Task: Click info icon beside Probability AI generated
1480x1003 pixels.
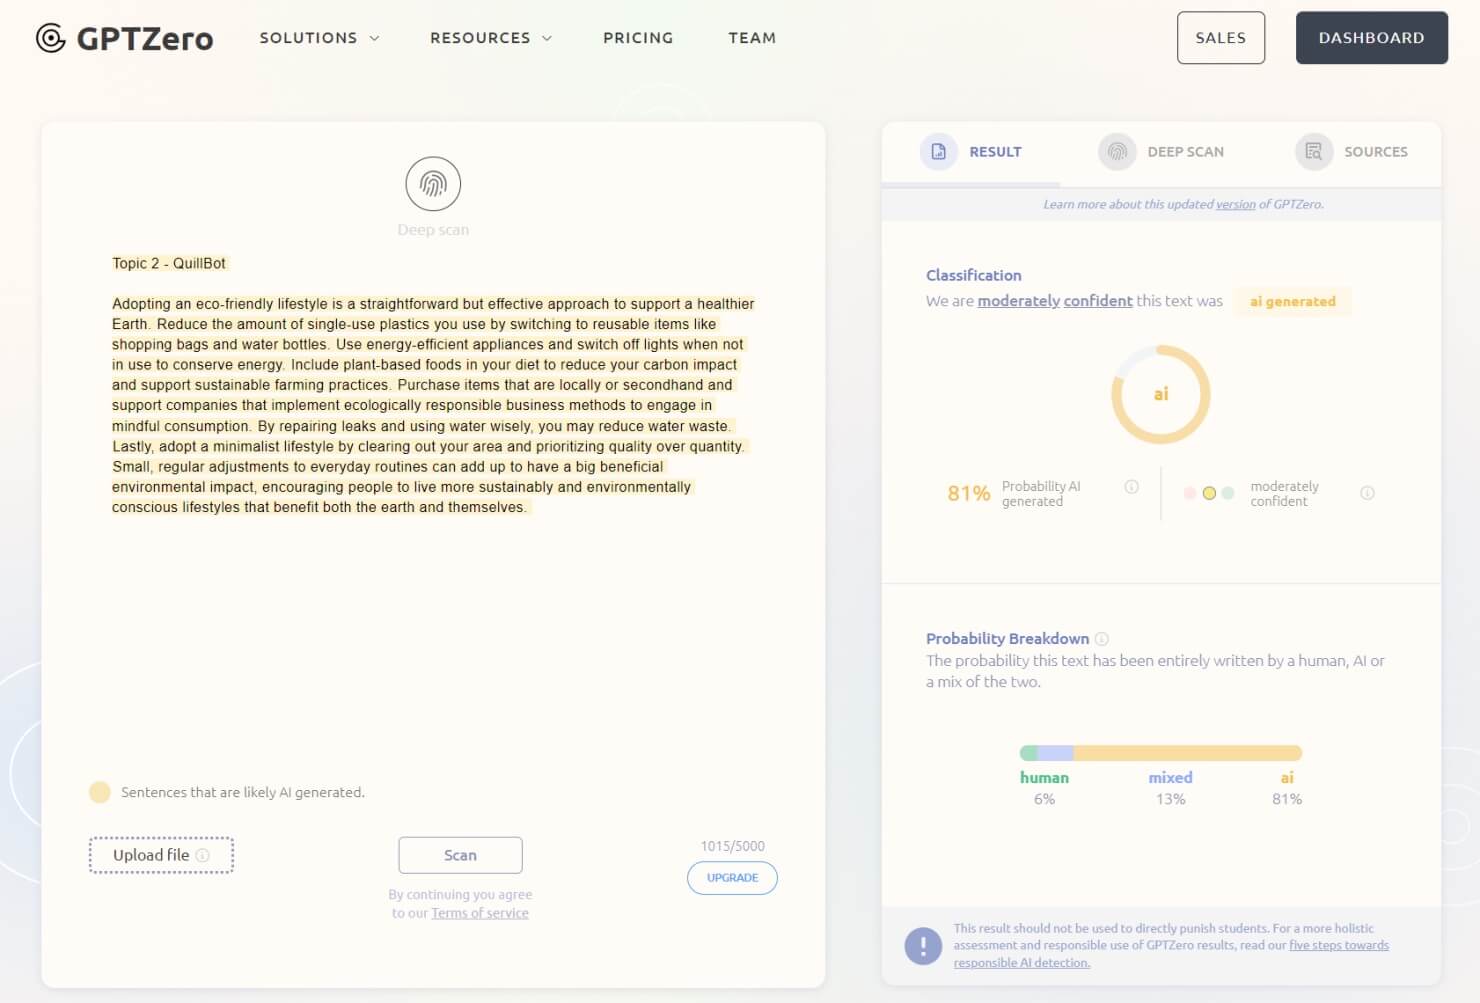Action: pyautogui.click(x=1131, y=487)
